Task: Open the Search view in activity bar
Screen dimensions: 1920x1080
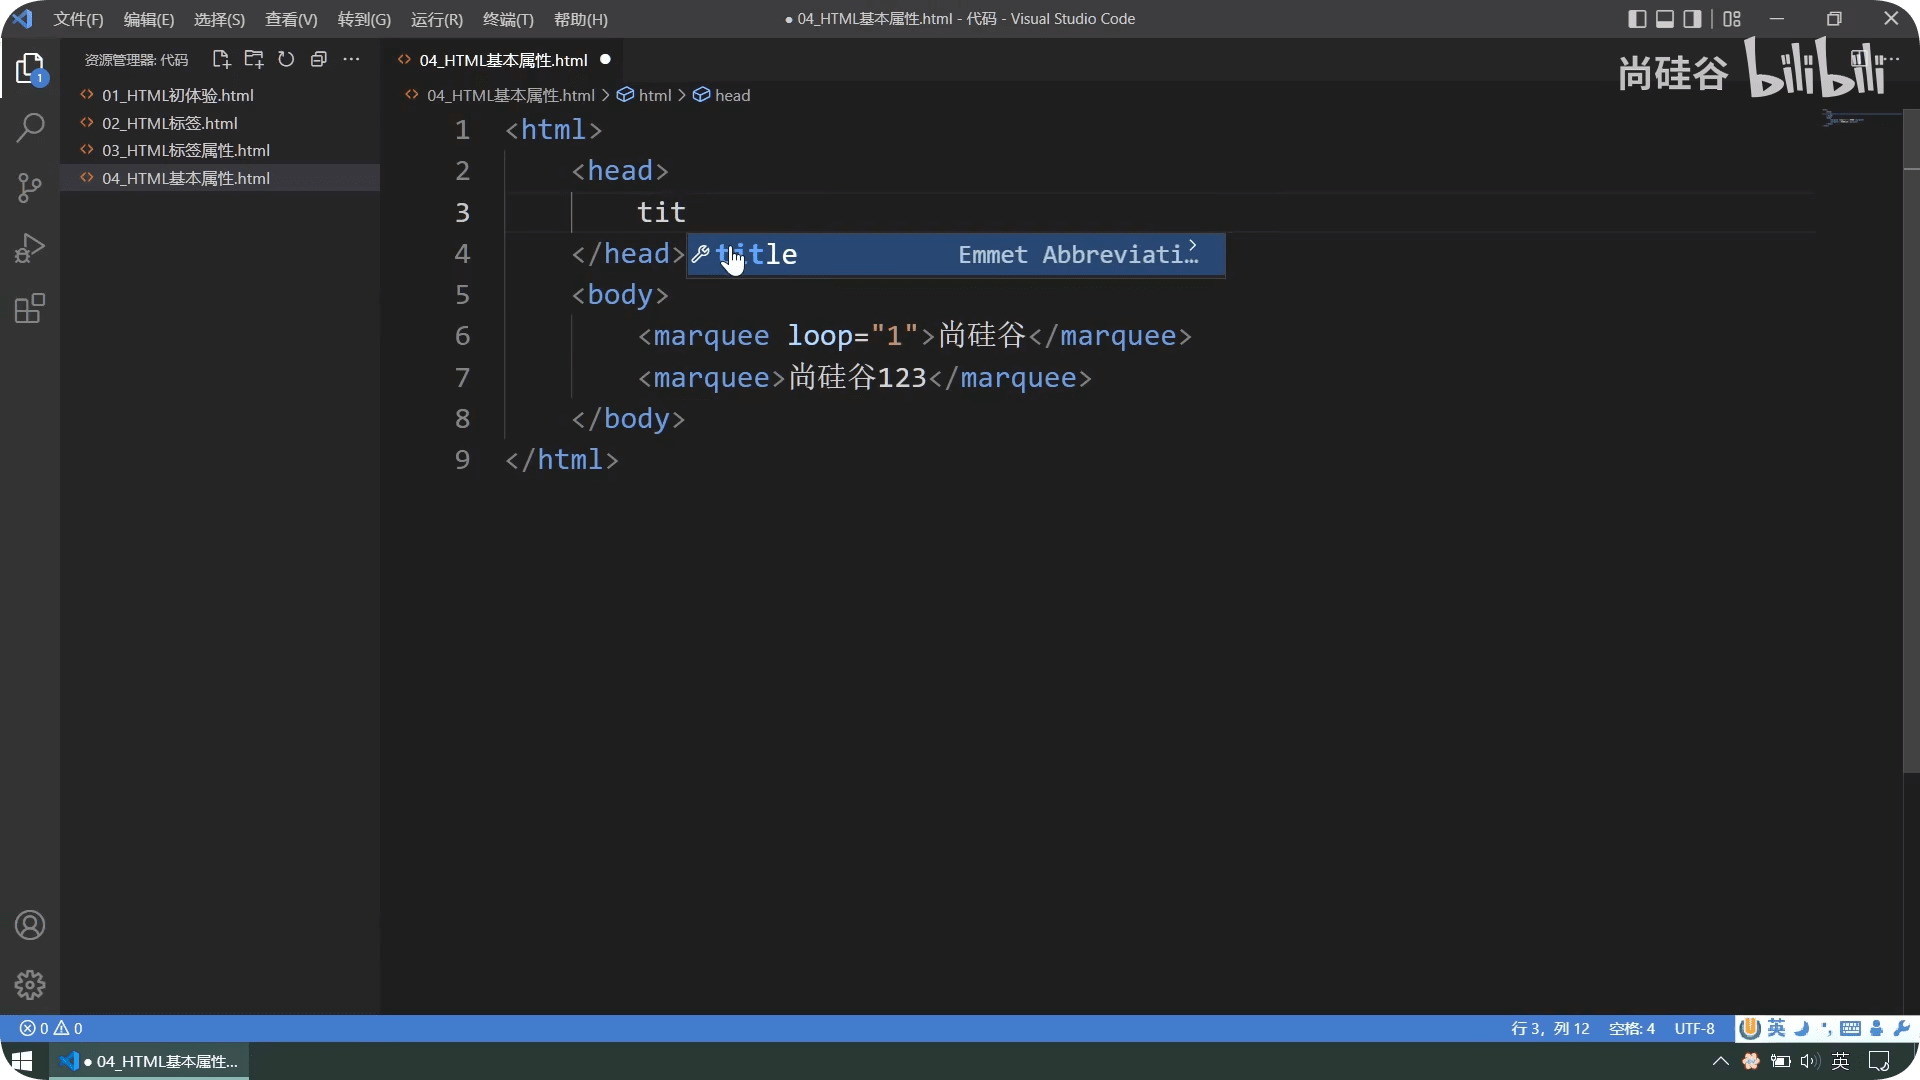Action: tap(30, 128)
